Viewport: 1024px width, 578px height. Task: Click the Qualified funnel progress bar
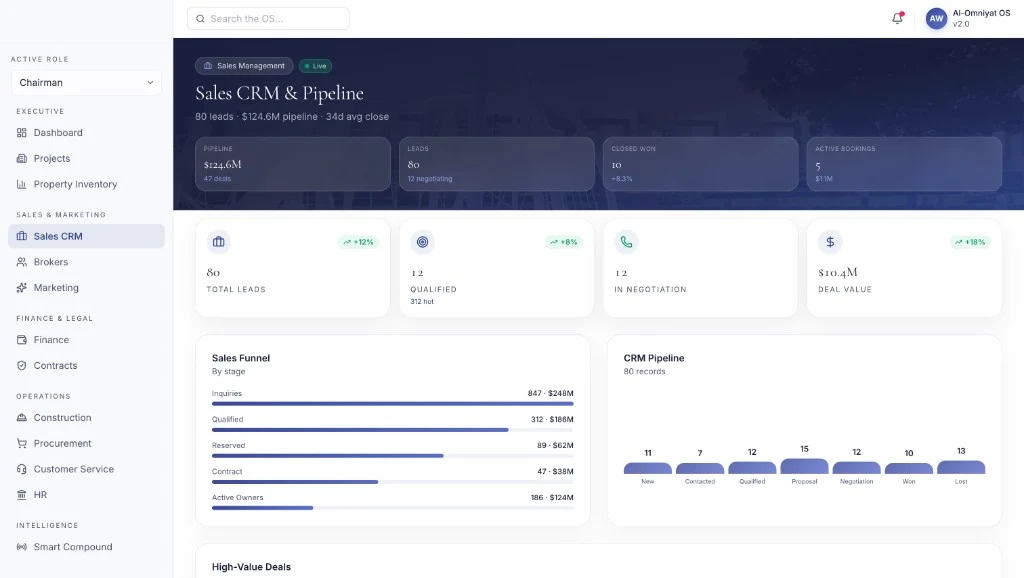[392, 430]
